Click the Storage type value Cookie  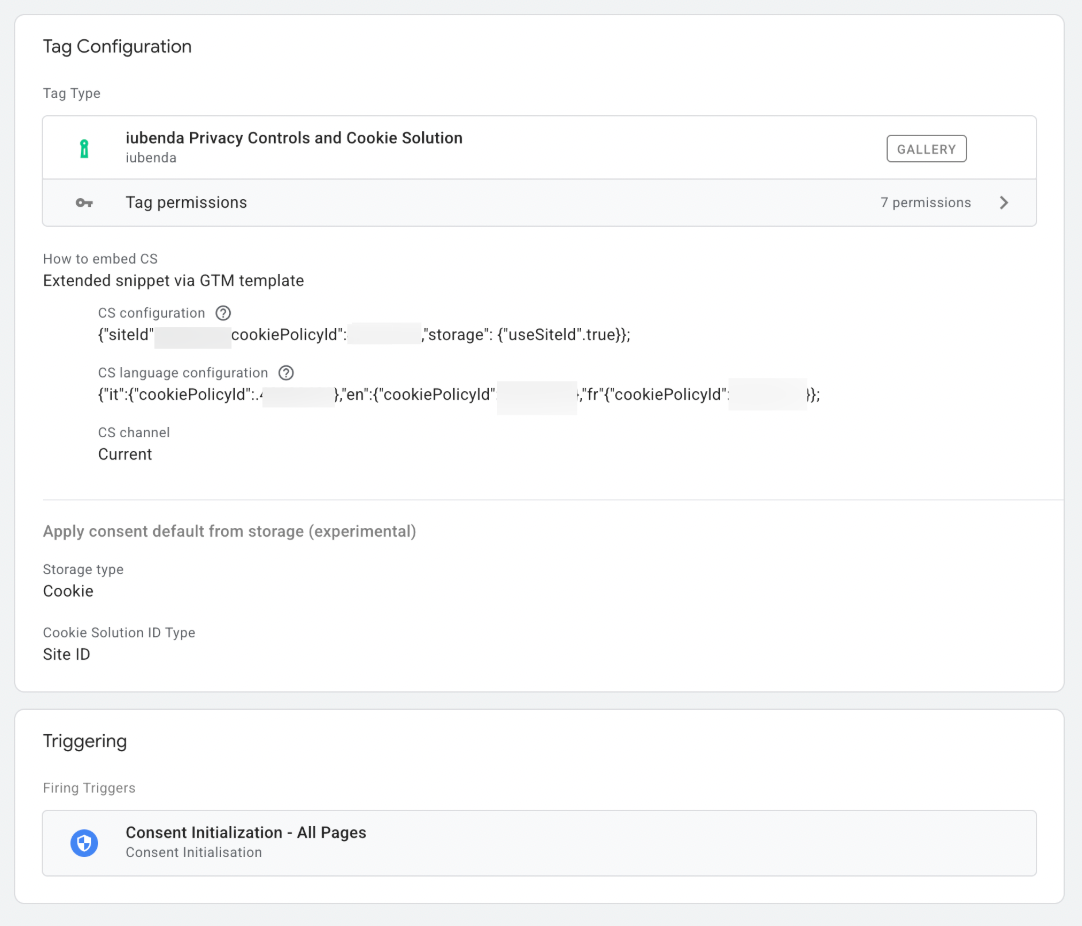(x=68, y=591)
